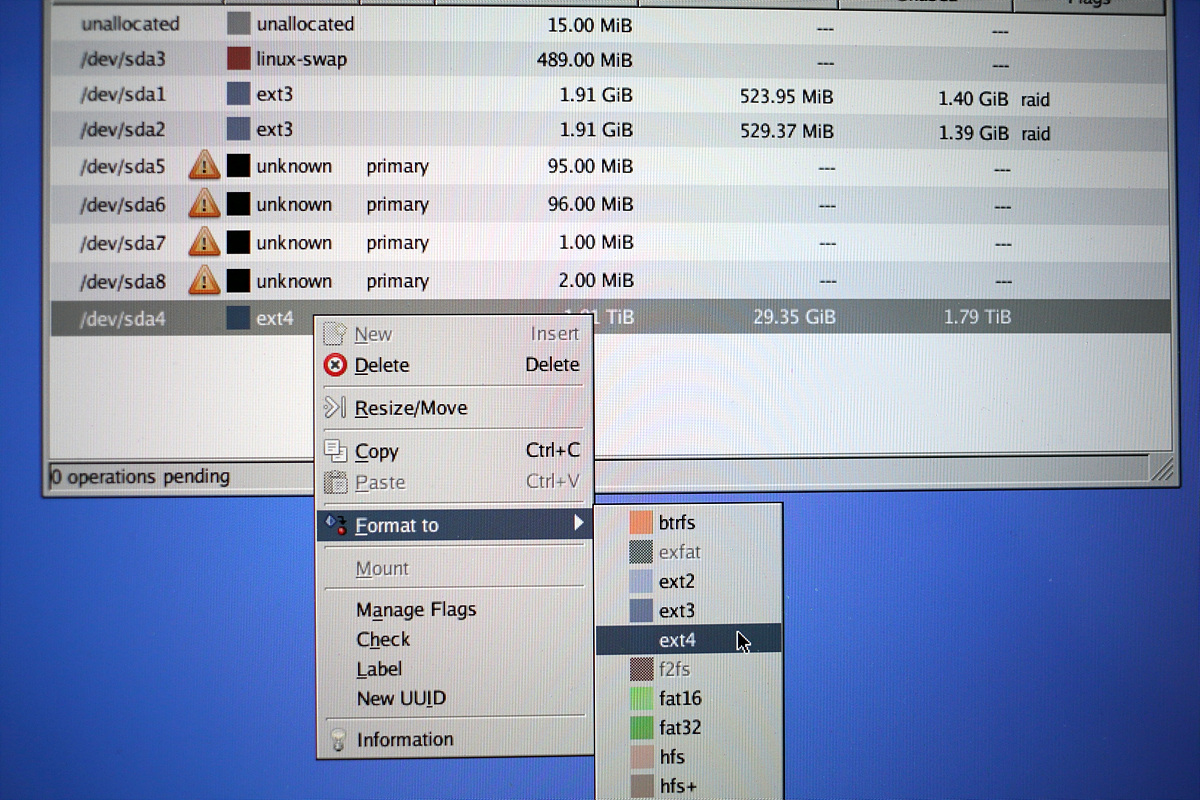Click the Information lightbulb icon

pos(338,740)
